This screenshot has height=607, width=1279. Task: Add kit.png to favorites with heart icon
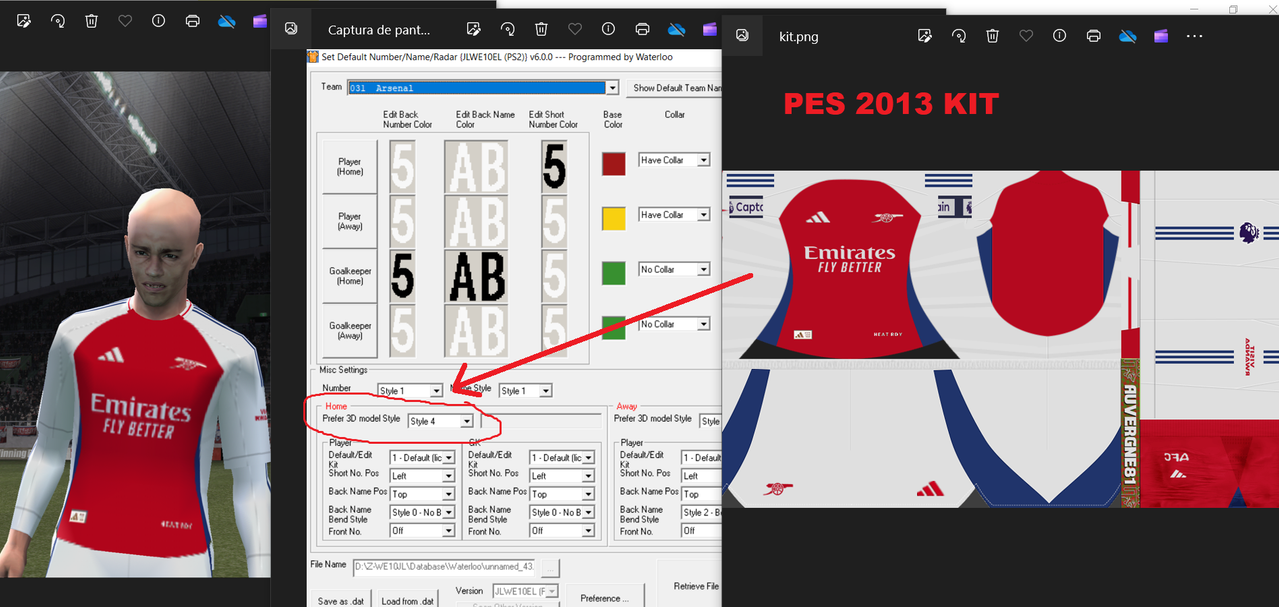pos(1026,35)
